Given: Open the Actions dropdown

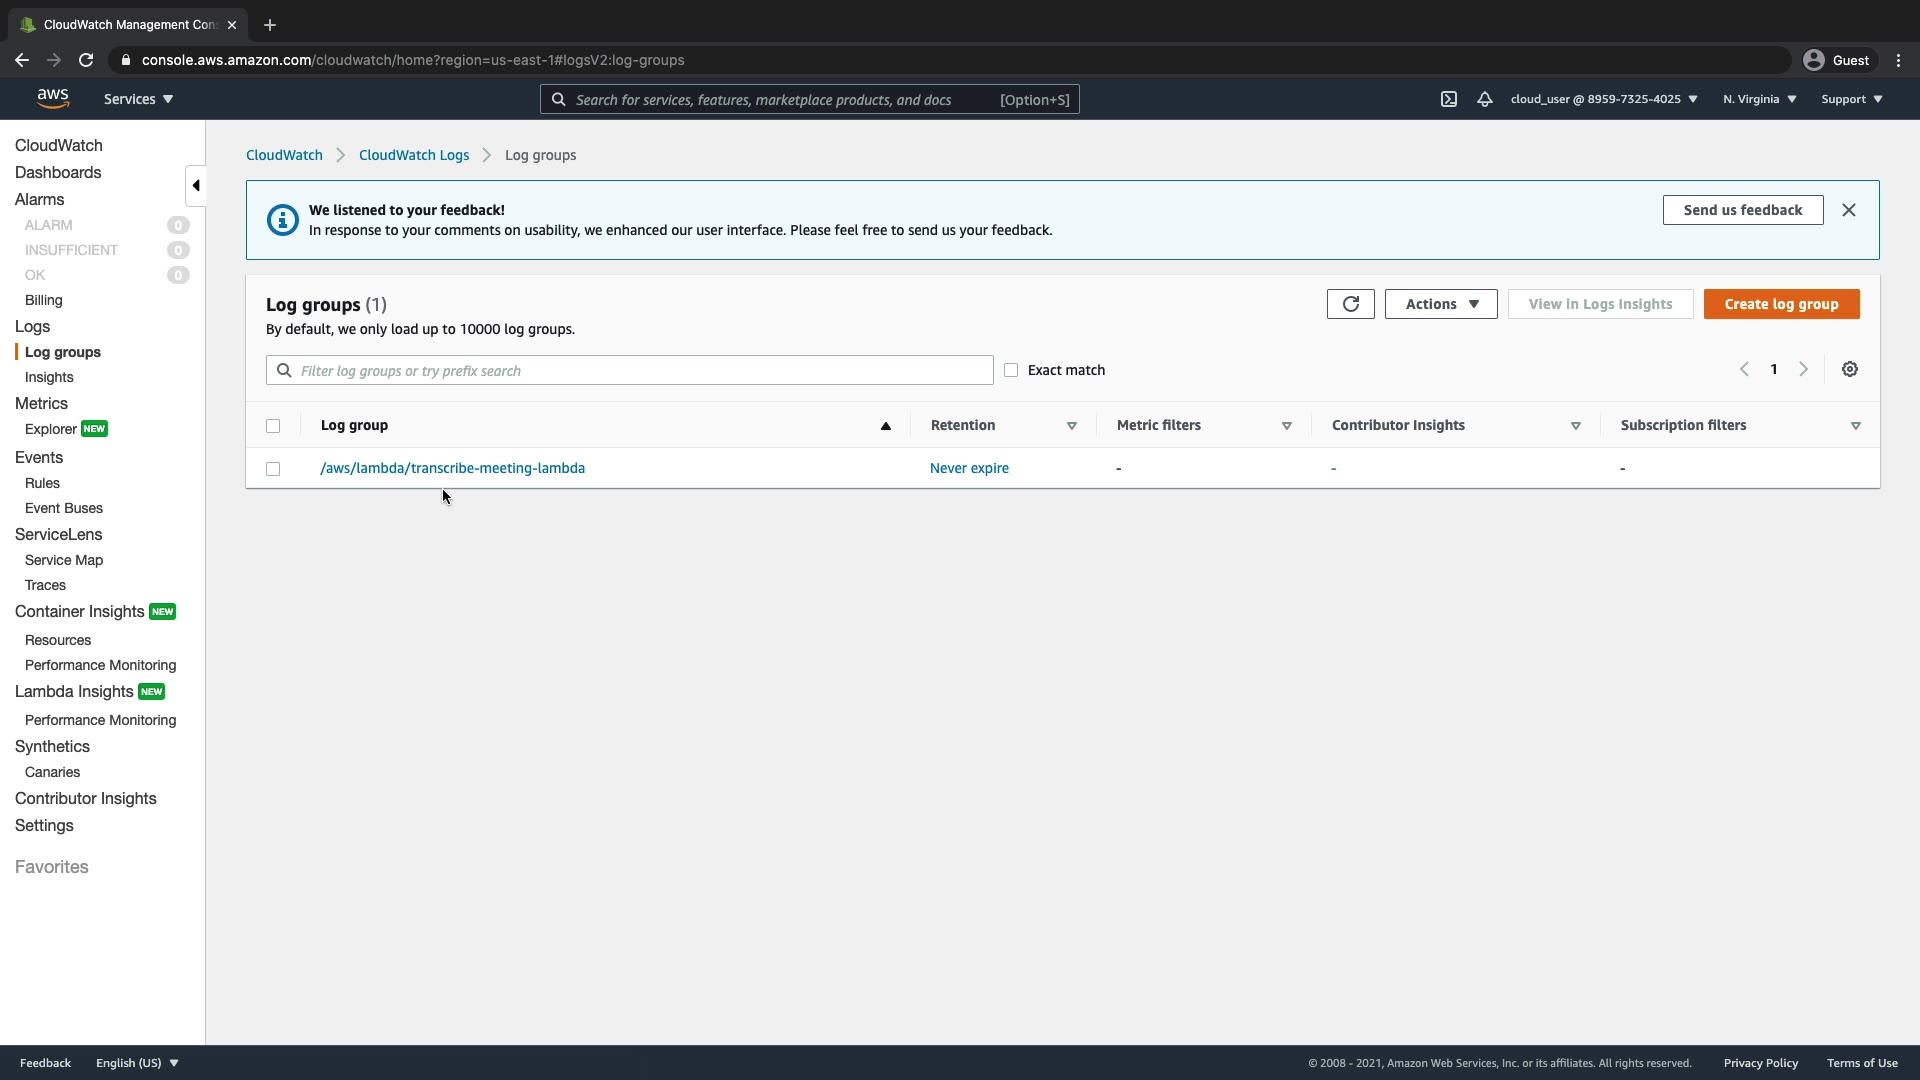Looking at the screenshot, I should [x=1441, y=304].
